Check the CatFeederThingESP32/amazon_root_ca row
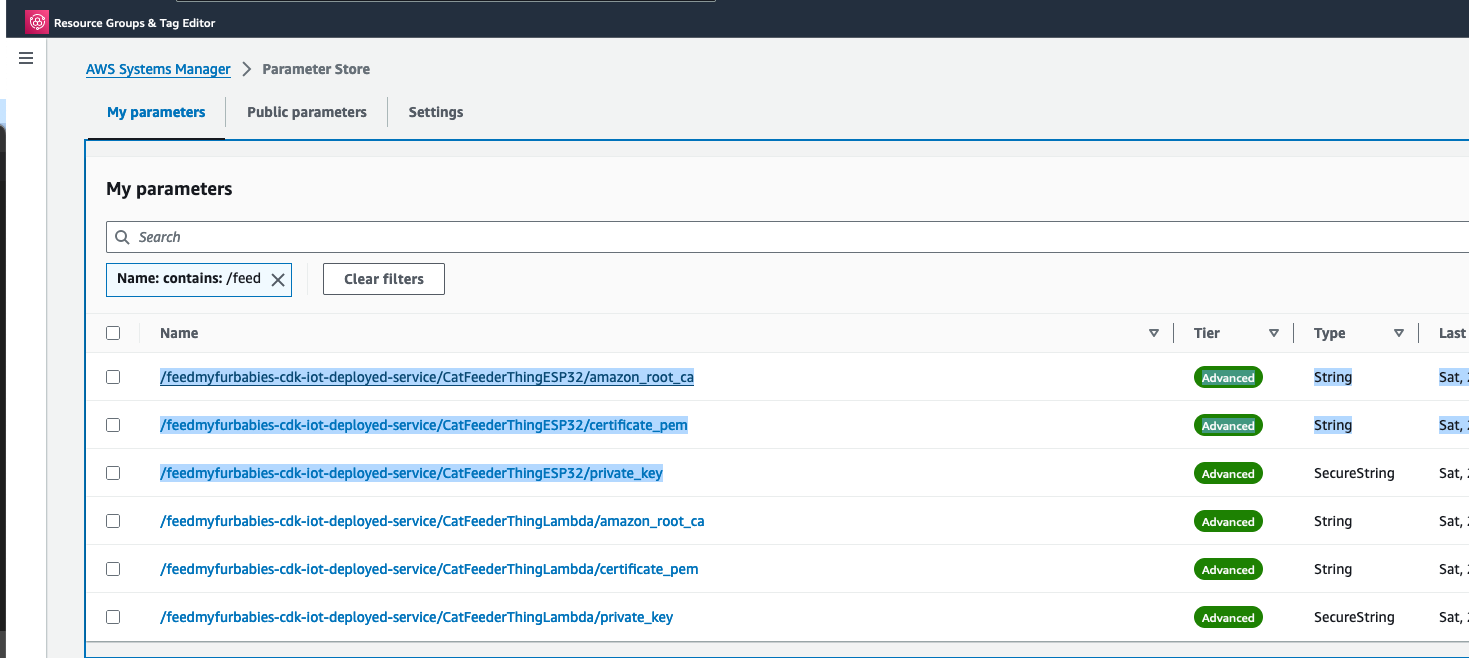Image resolution: width=1469 pixels, height=658 pixels. tap(113, 377)
